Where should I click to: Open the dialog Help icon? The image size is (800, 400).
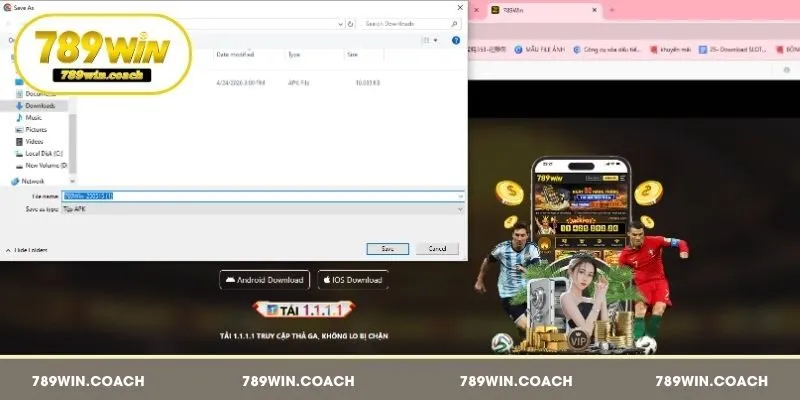(456, 40)
